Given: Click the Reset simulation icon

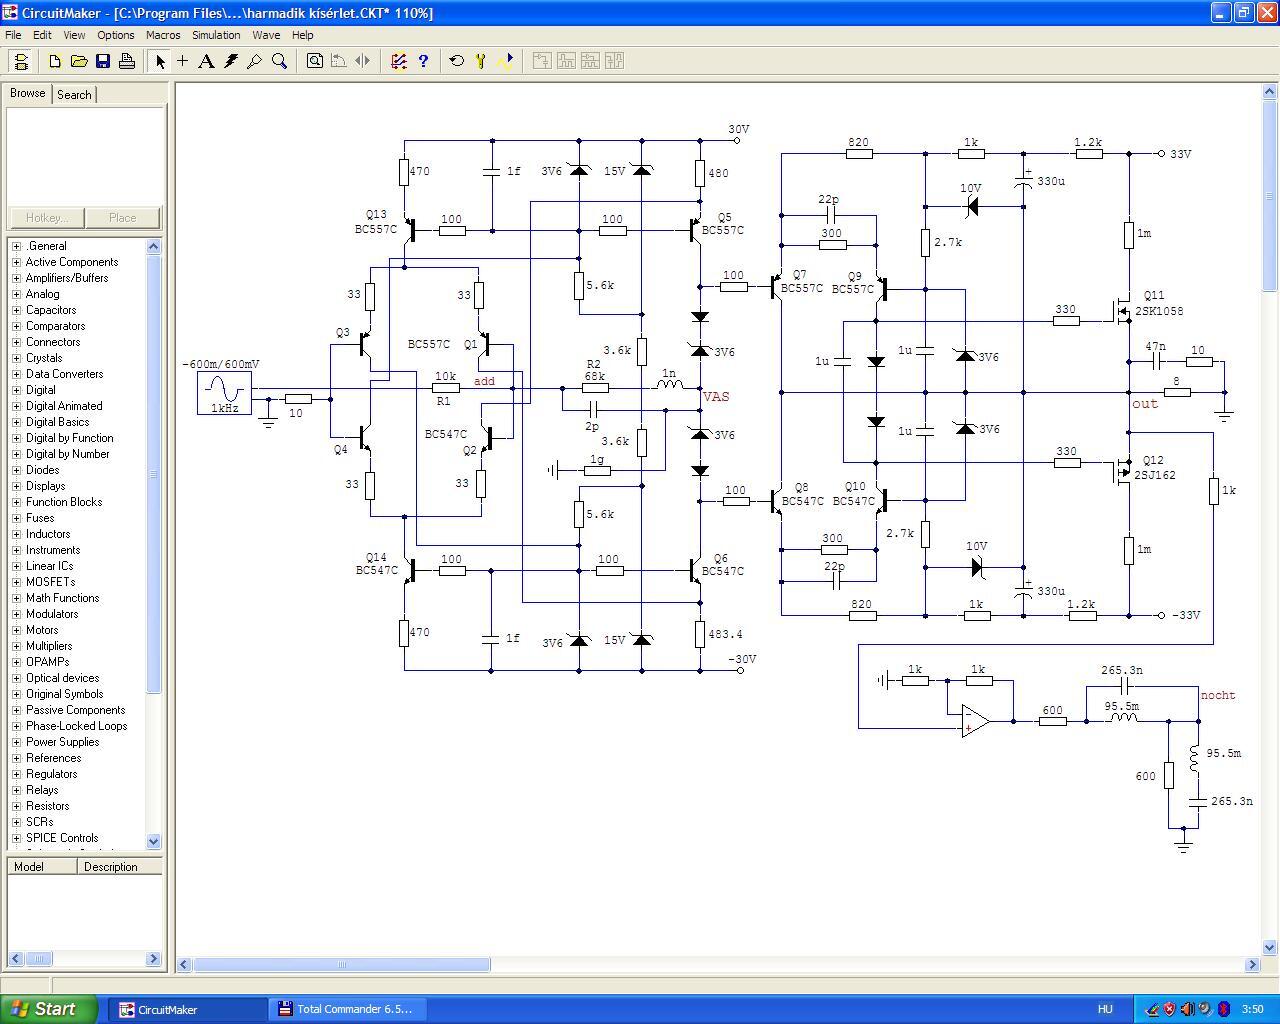Looking at the screenshot, I should 457,61.
